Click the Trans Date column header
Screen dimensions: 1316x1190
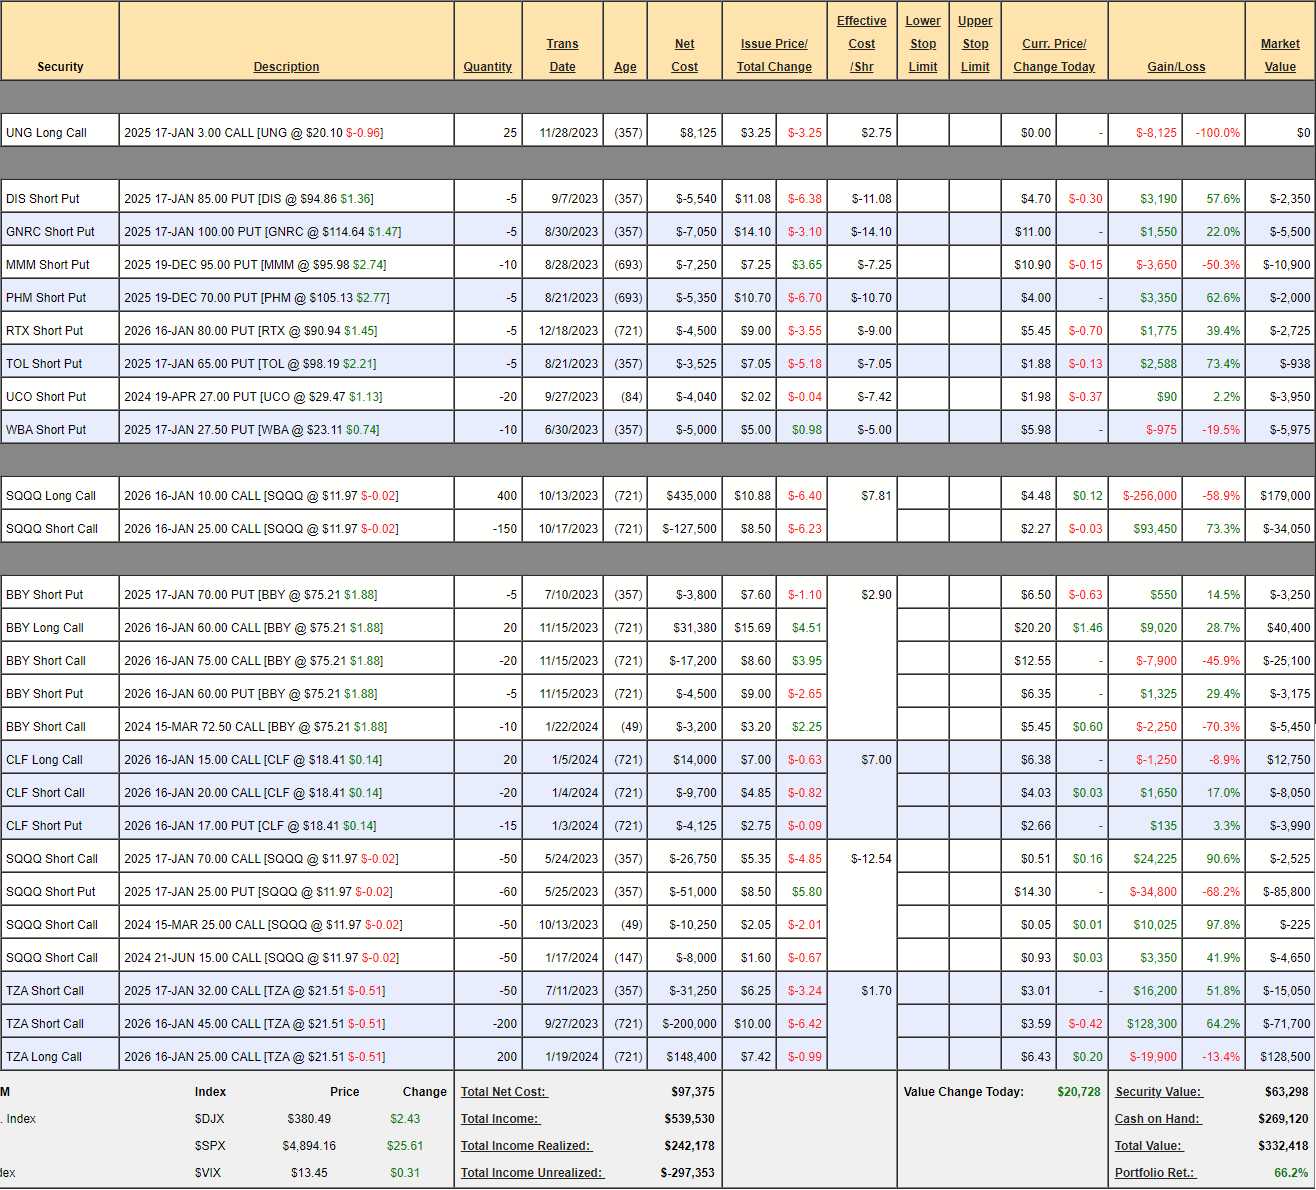pos(562,55)
